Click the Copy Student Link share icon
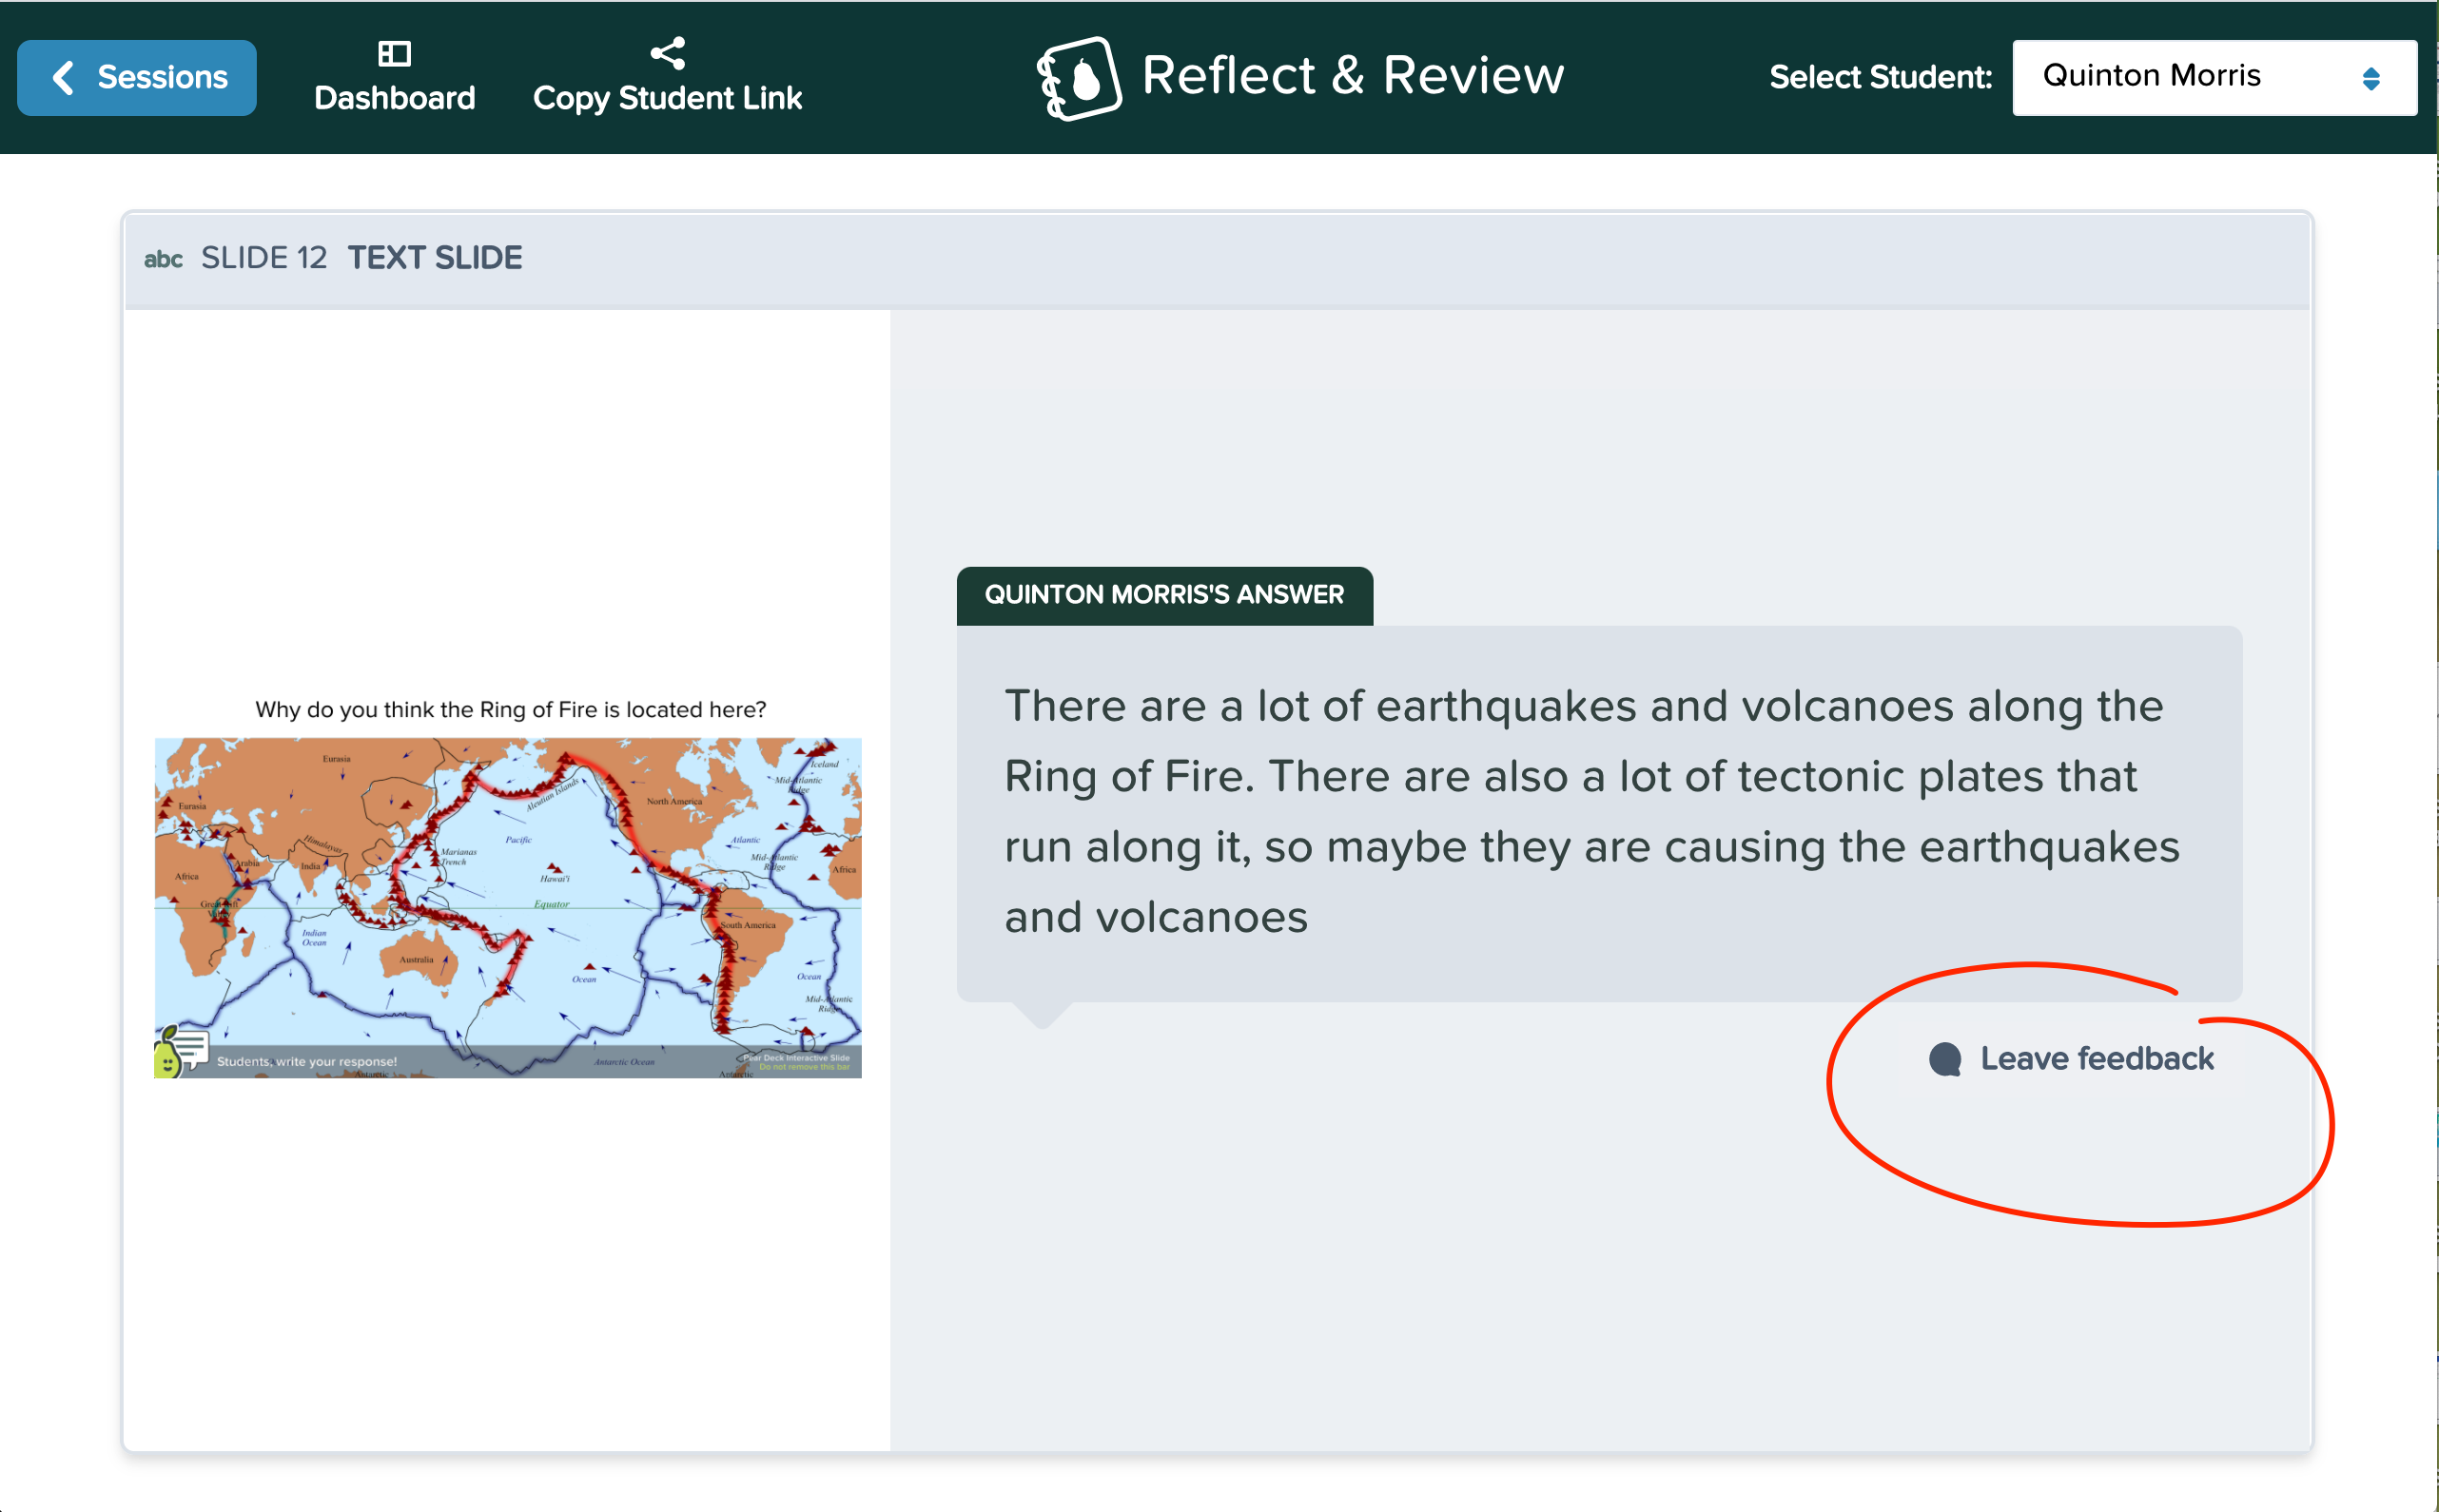Viewport: 2439px width, 1512px height. pos(668,52)
